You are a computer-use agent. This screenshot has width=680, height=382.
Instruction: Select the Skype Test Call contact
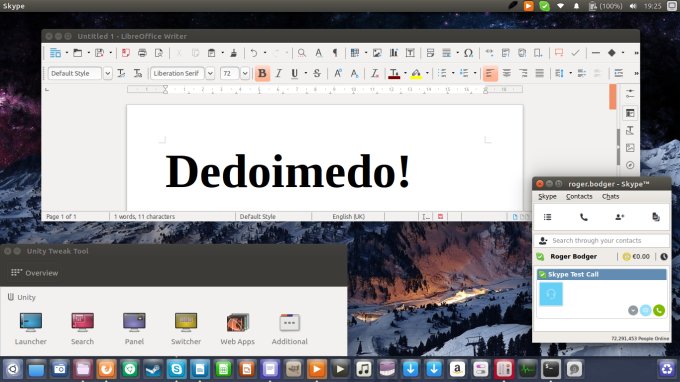pyautogui.click(x=602, y=274)
